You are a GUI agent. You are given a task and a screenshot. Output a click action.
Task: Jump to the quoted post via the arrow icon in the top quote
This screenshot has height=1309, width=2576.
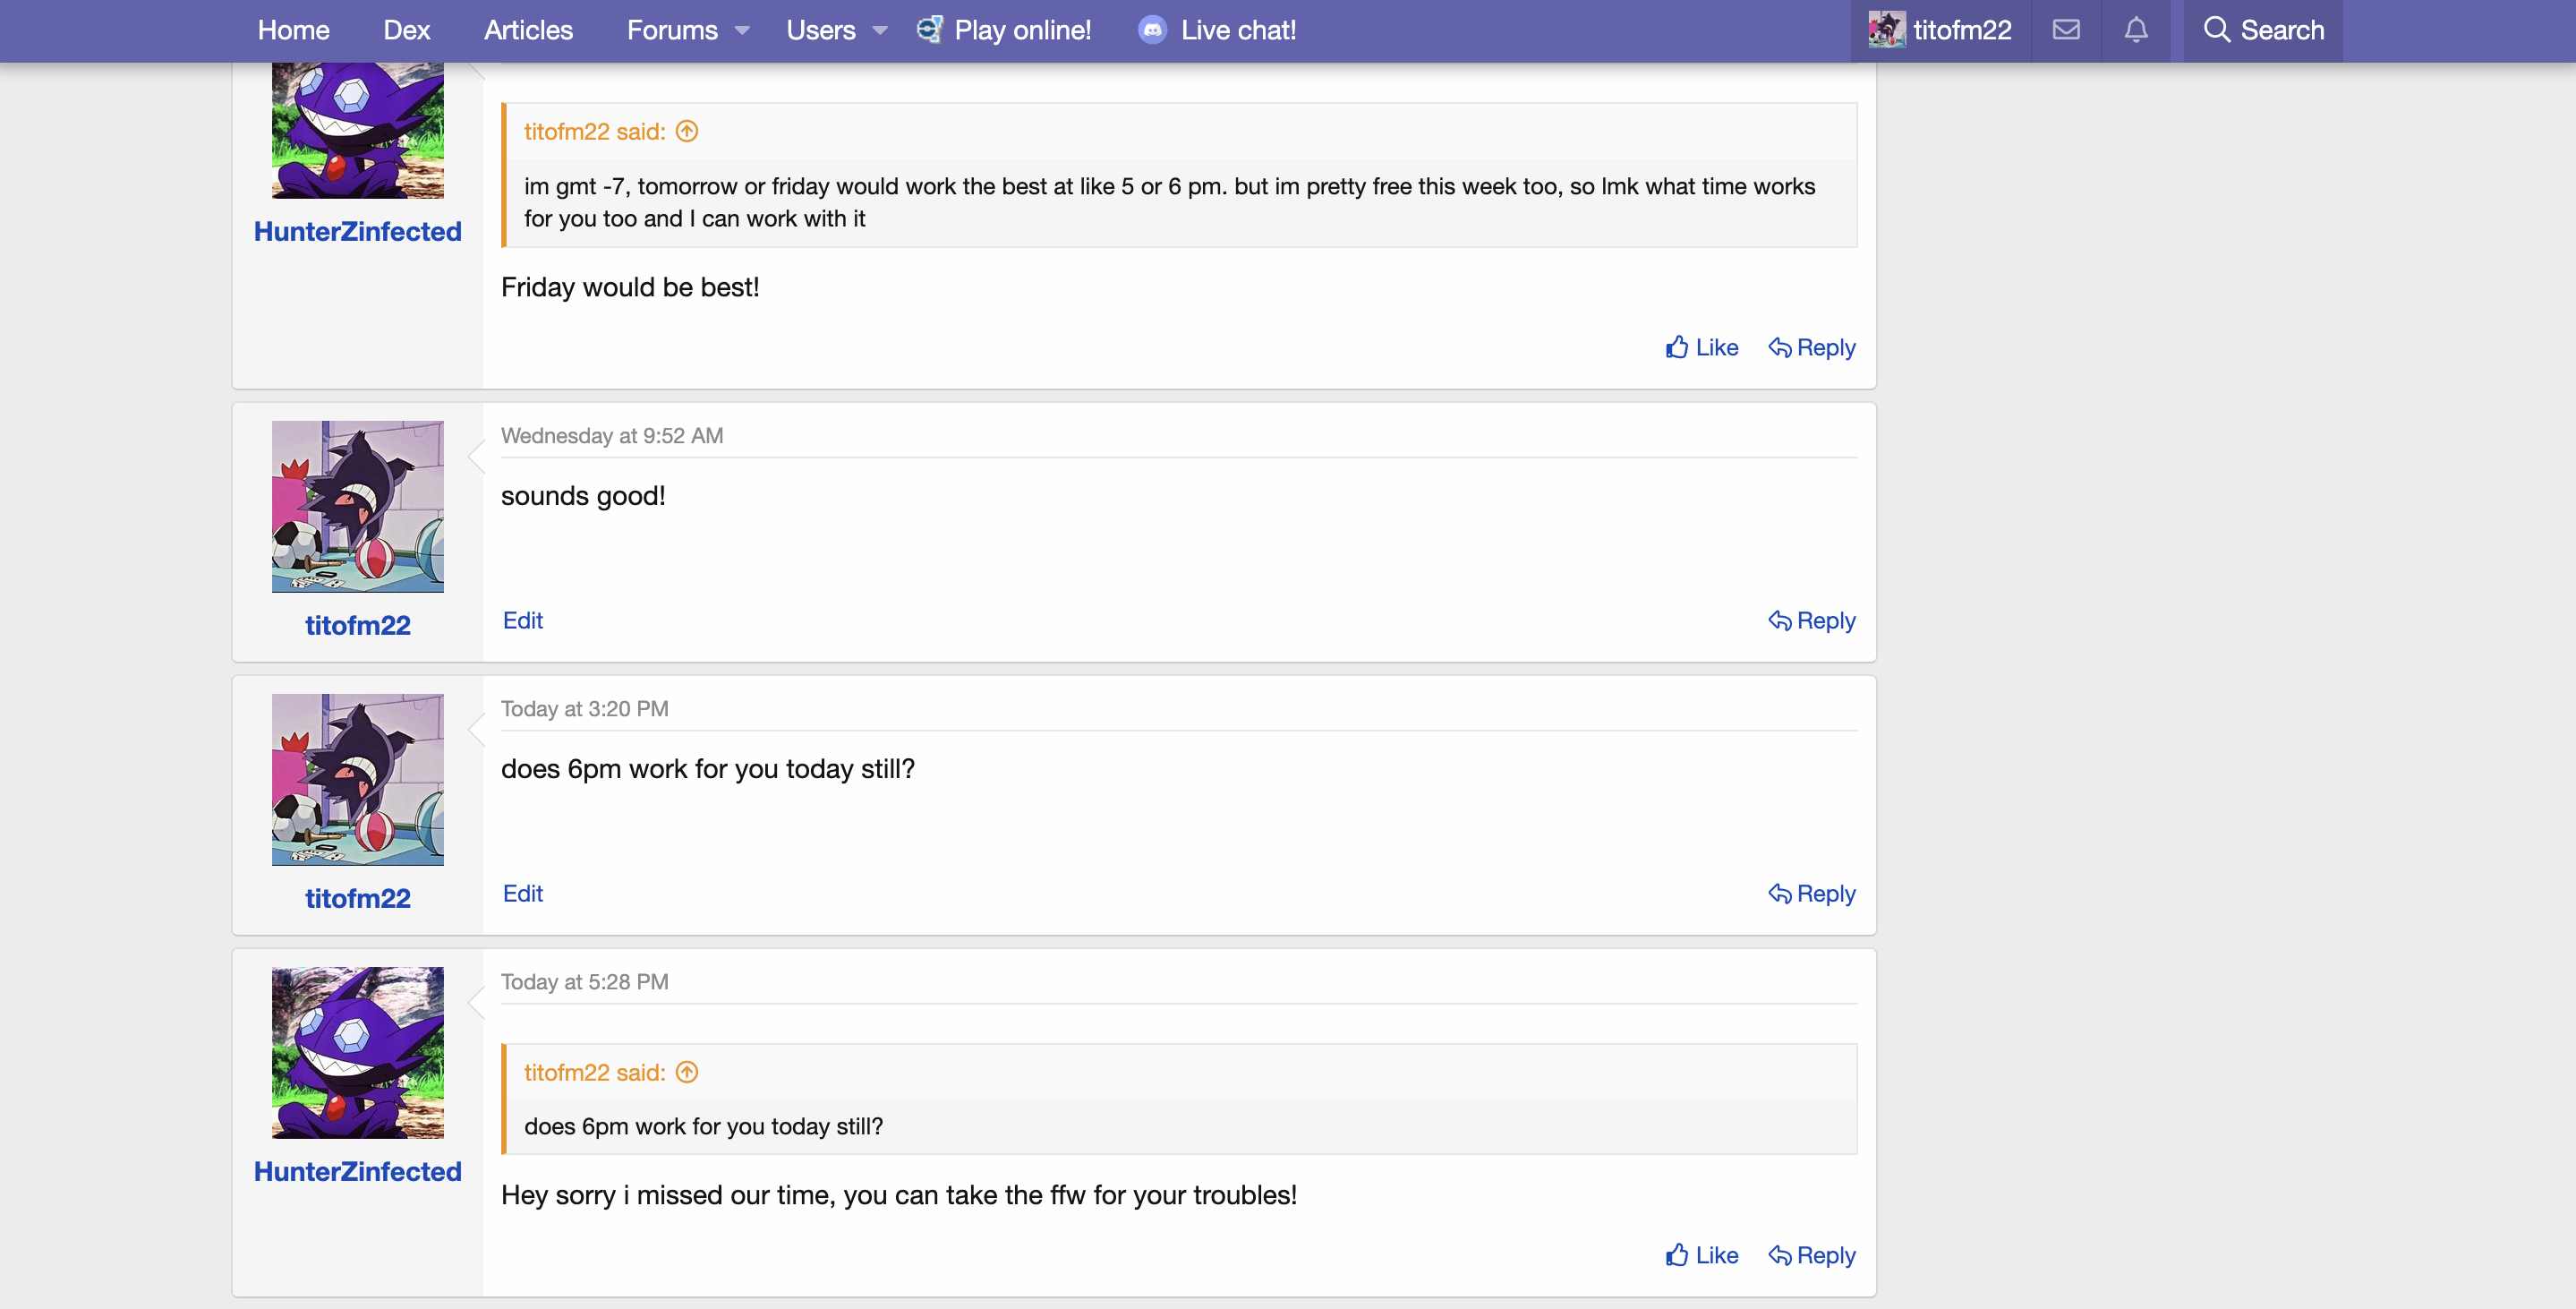(x=687, y=131)
